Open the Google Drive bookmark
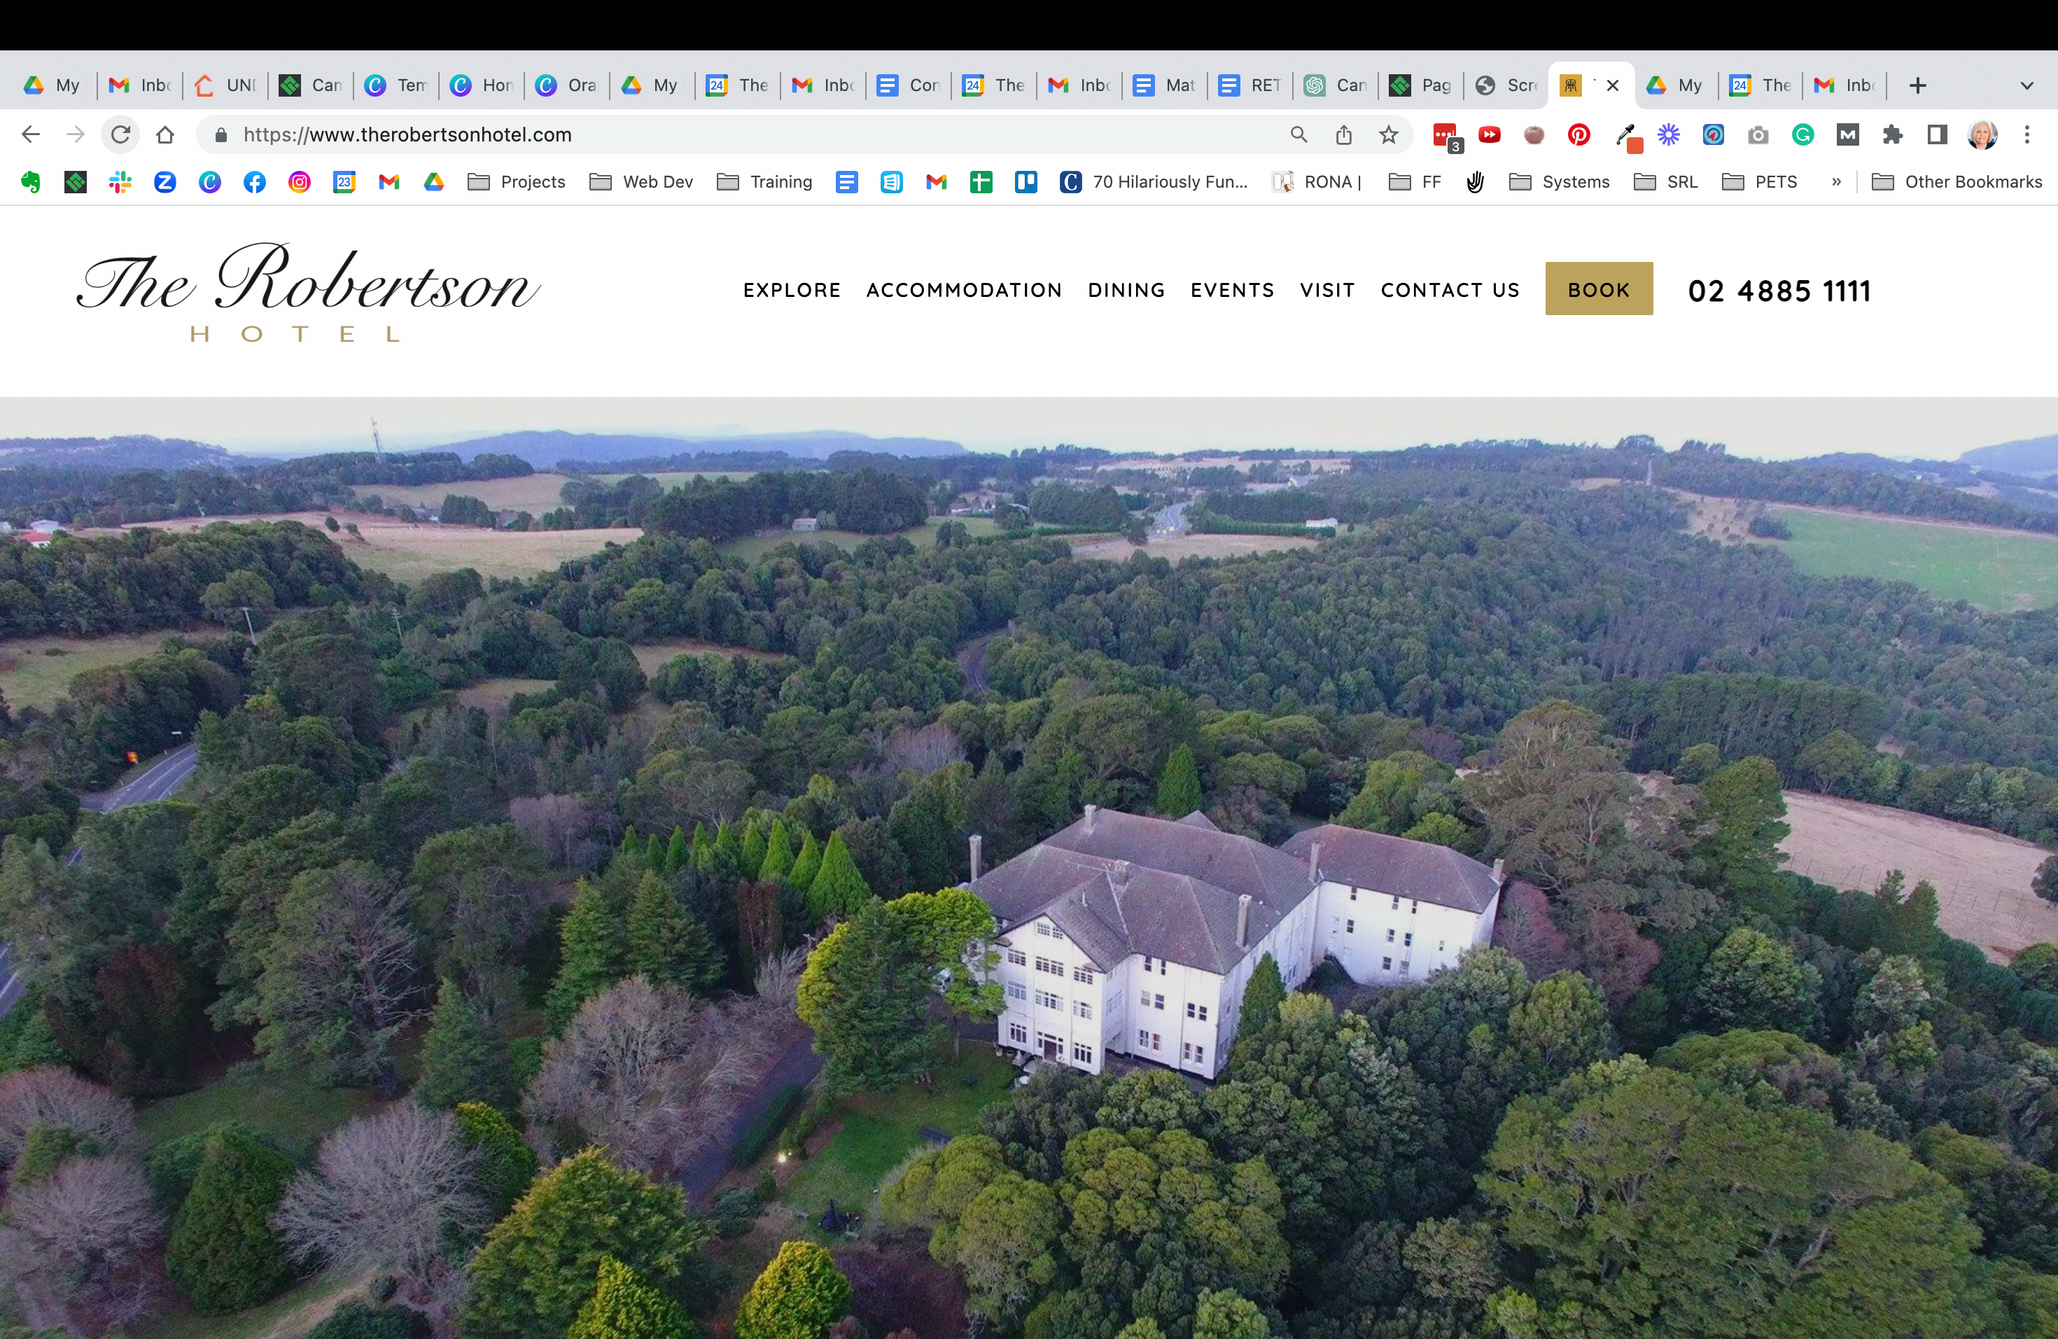 point(434,181)
